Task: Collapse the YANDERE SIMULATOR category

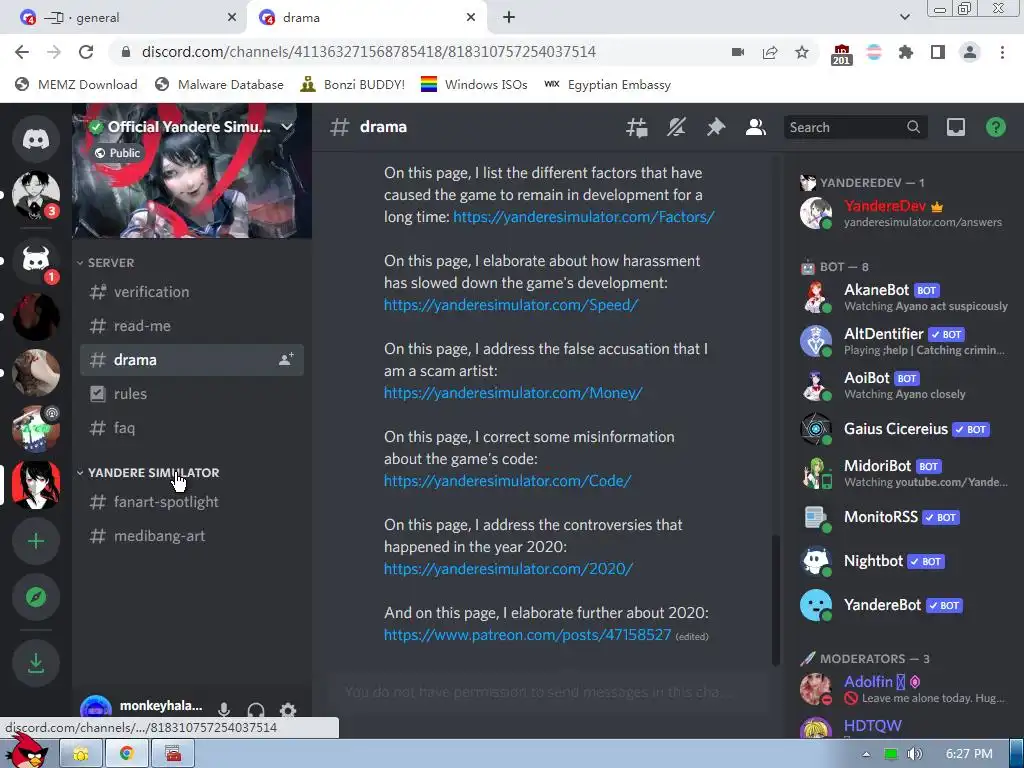Action: click(x=148, y=473)
